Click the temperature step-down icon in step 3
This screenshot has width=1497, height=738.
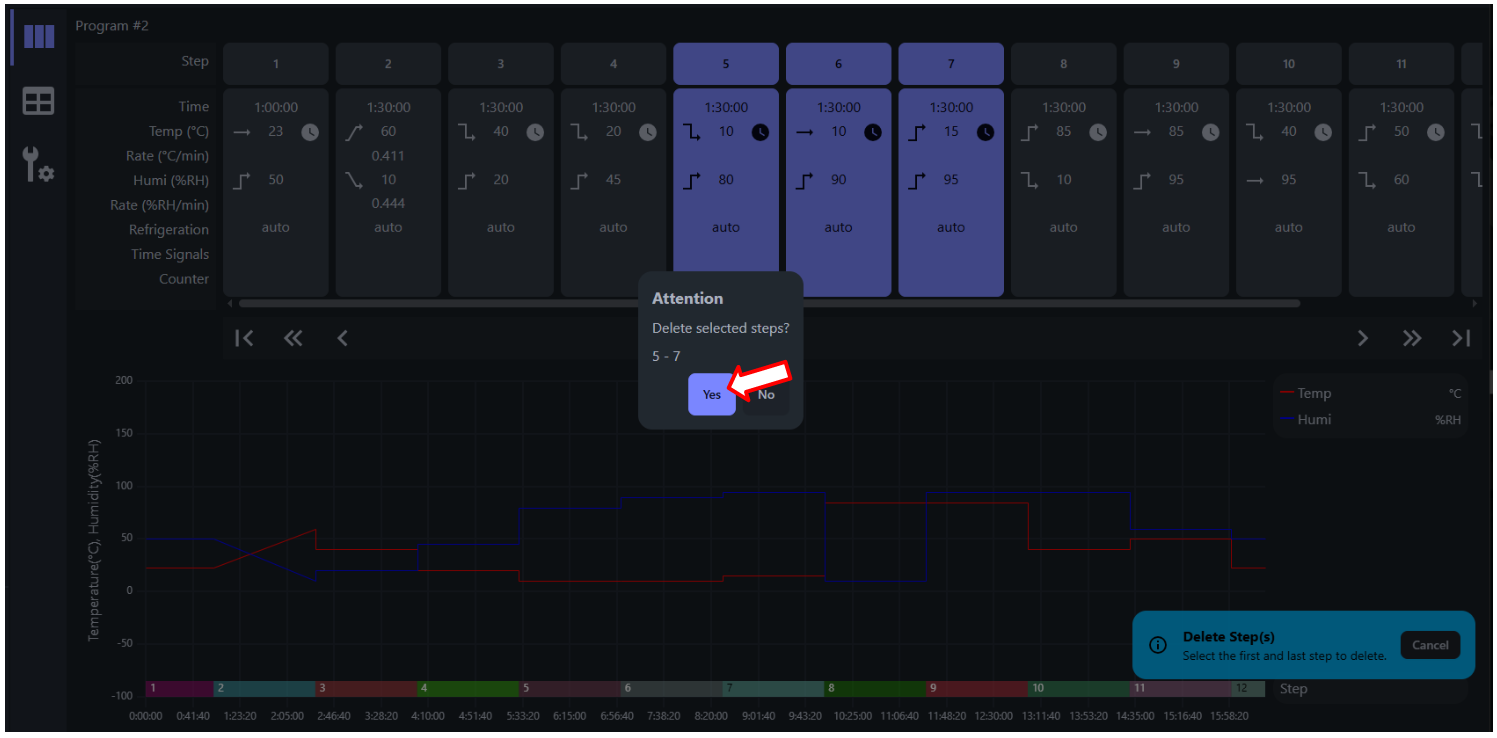467,132
